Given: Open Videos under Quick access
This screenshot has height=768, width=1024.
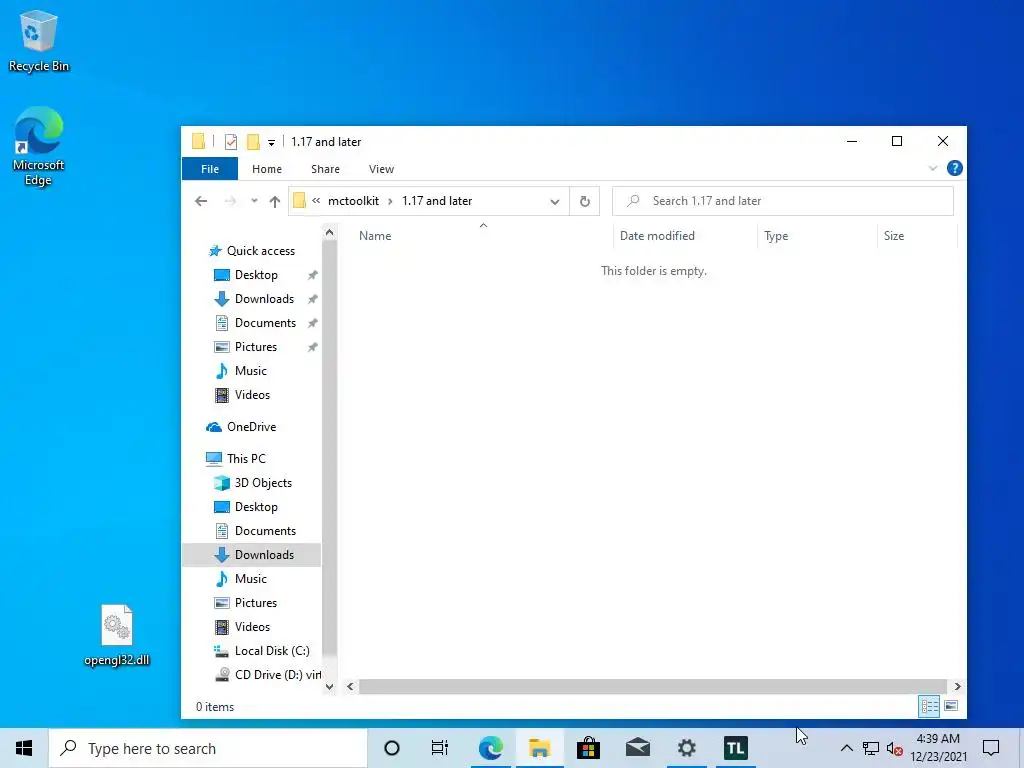Looking at the screenshot, I should (252, 395).
